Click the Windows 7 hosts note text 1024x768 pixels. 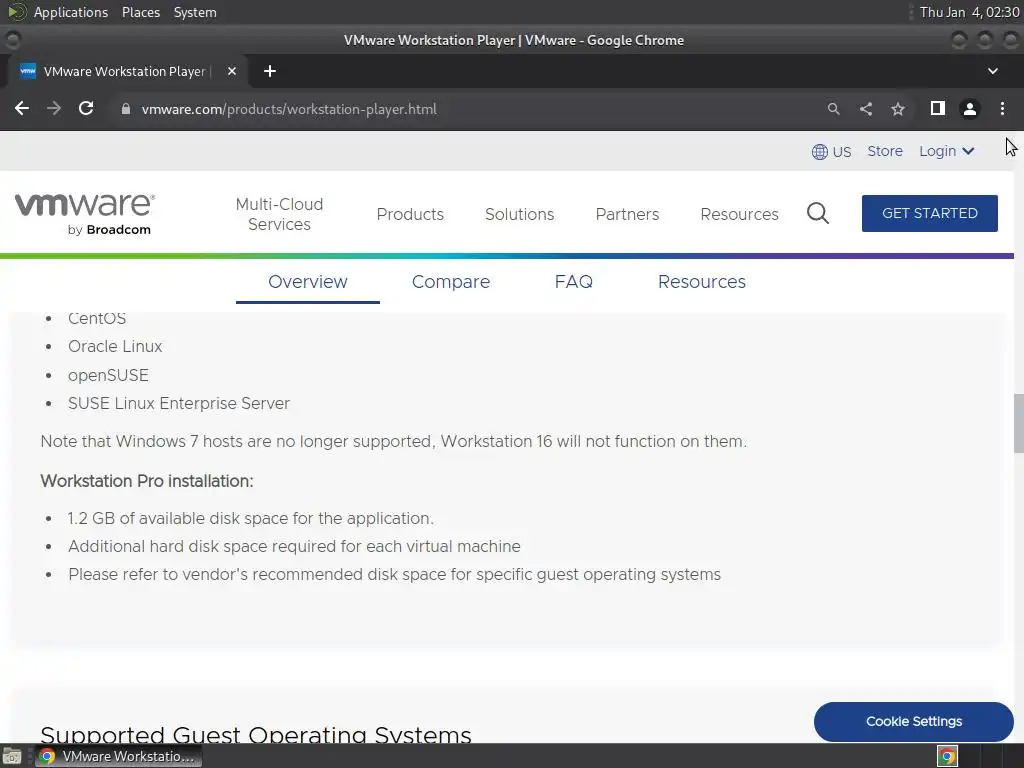tap(394, 441)
